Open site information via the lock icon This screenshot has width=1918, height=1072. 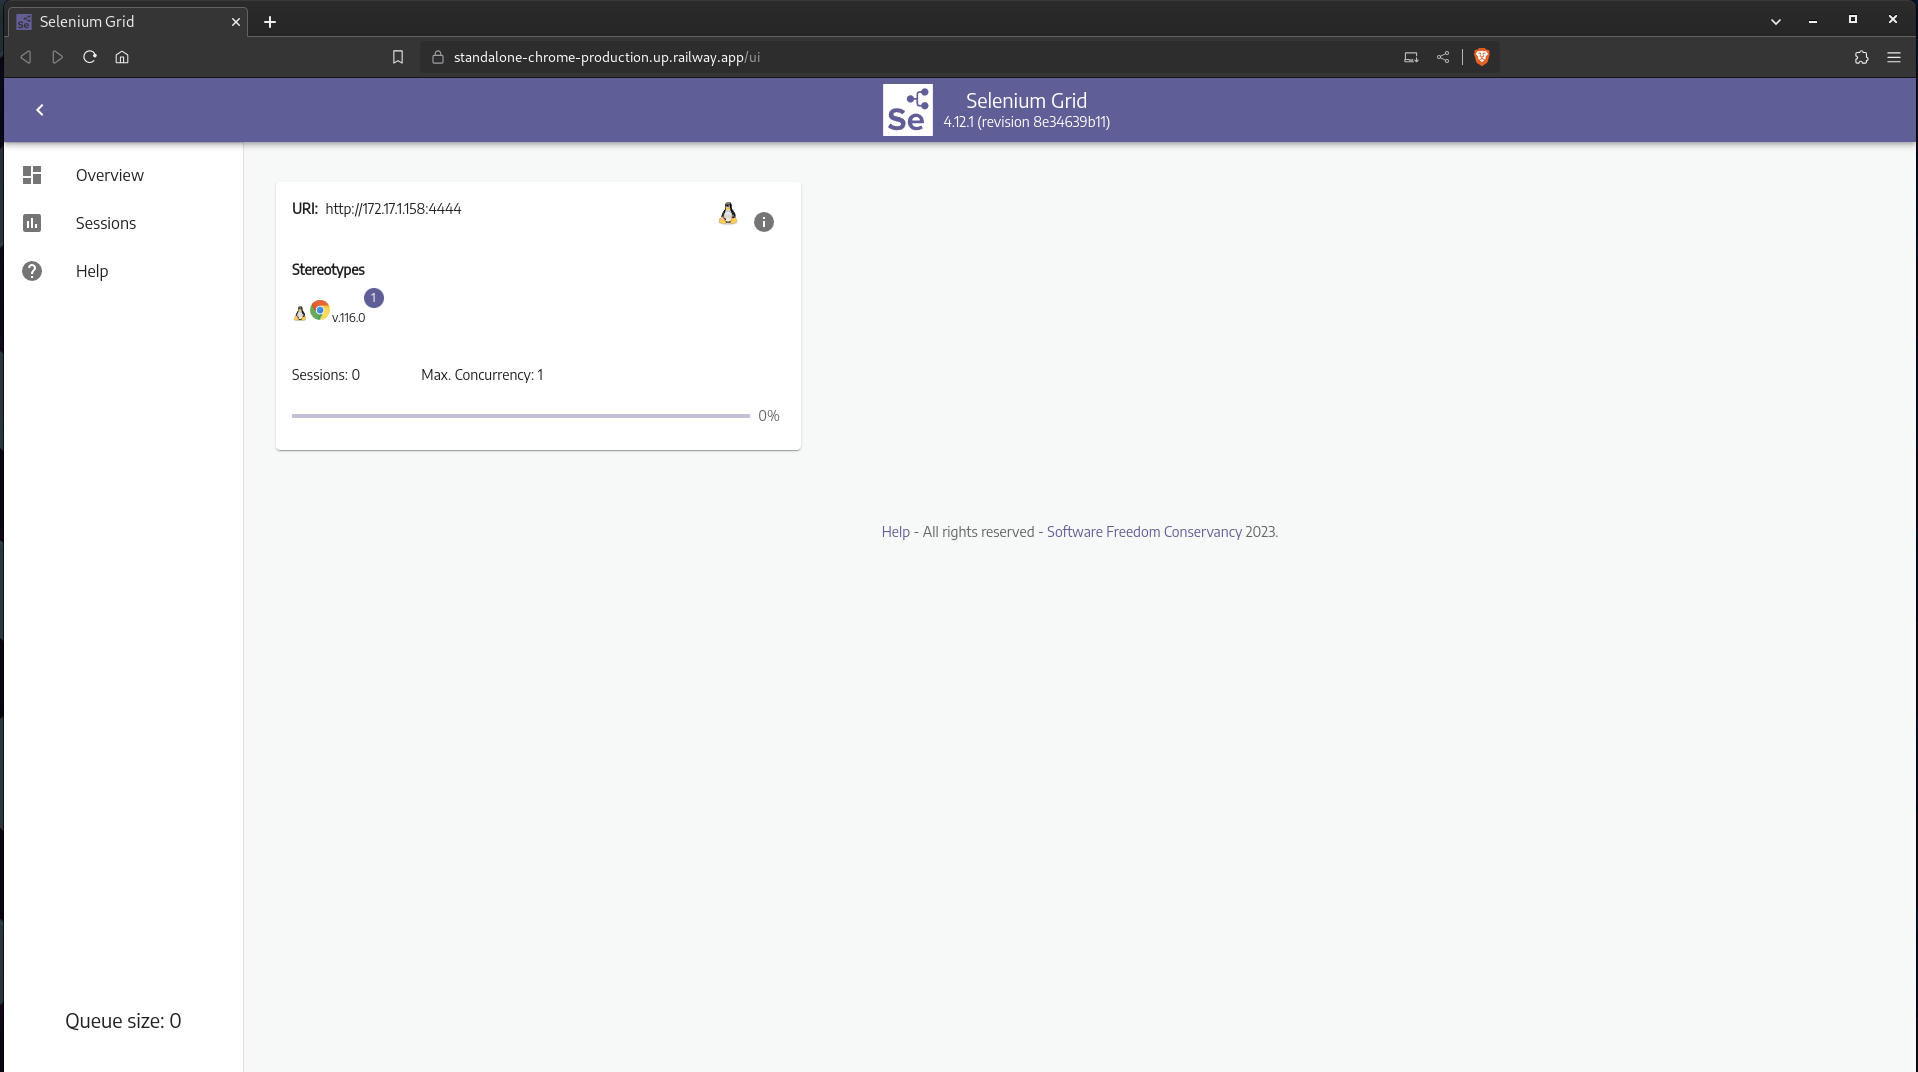click(x=437, y=57)
